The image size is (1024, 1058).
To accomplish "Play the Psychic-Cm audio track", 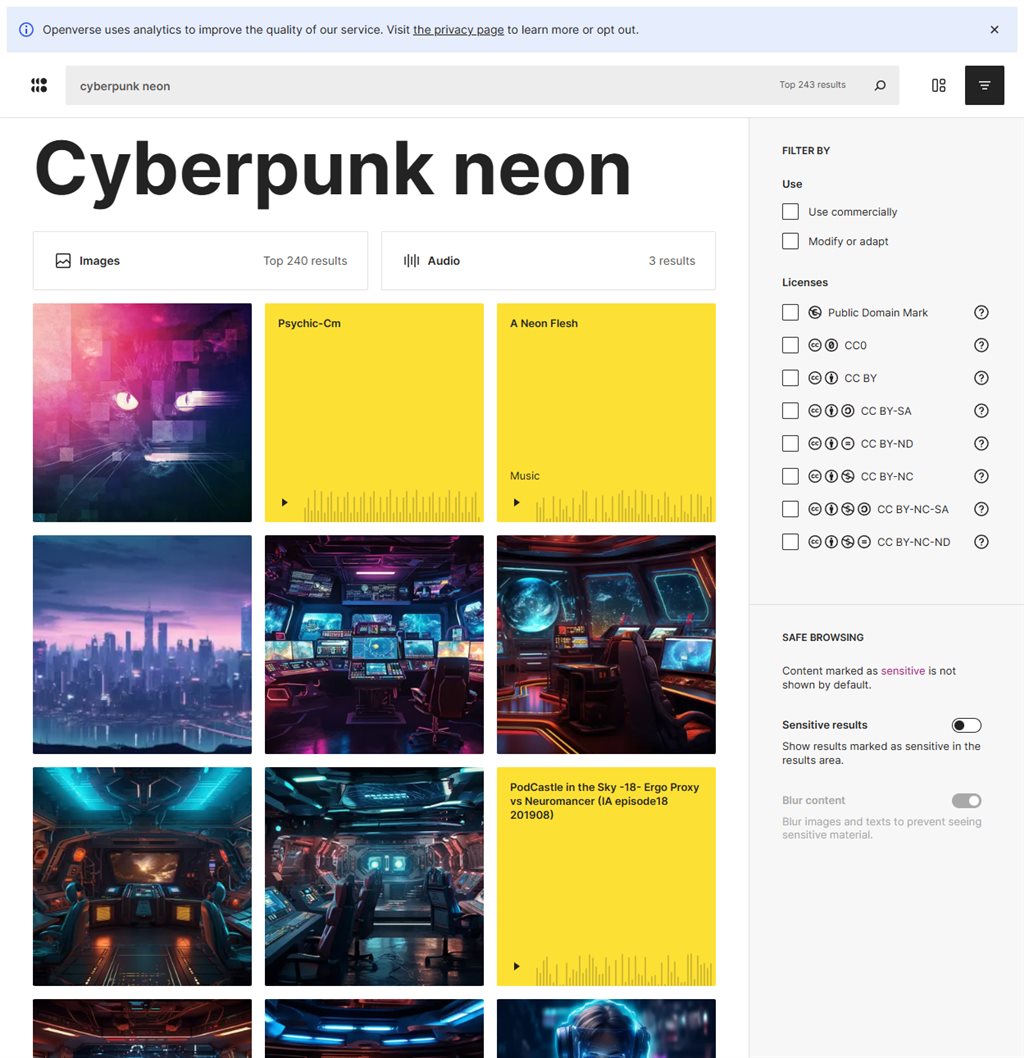I will click(285, 502).
